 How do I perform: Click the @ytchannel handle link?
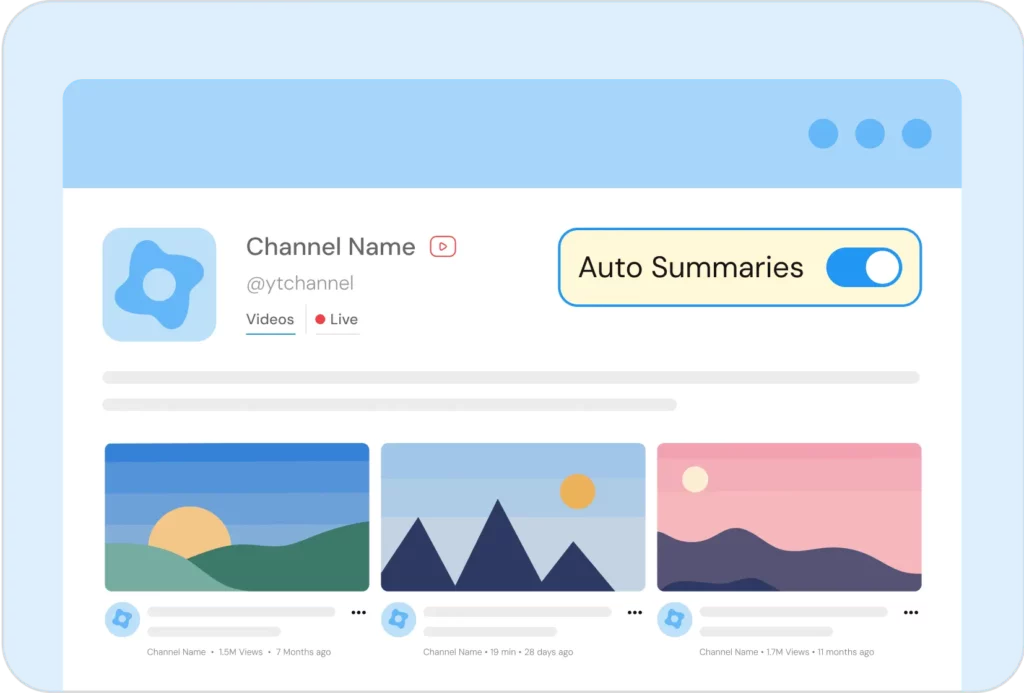[299, 284]
